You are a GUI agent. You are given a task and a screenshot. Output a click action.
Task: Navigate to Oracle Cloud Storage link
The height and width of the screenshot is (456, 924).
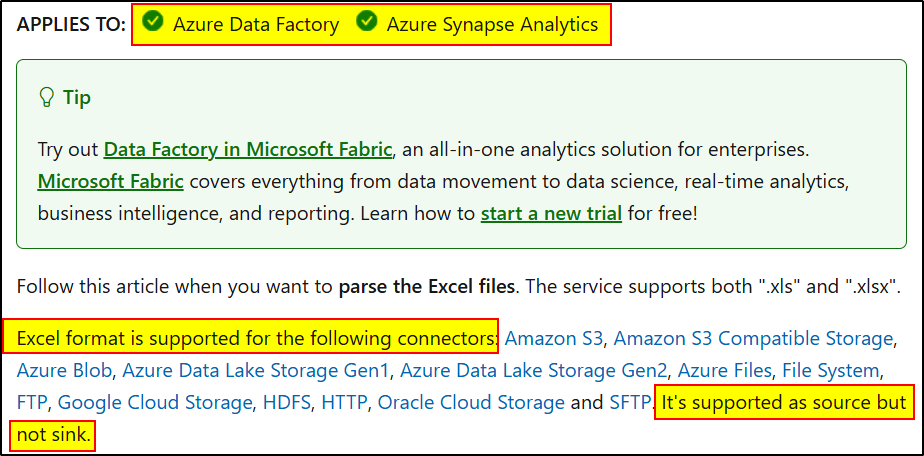[471, 403]
